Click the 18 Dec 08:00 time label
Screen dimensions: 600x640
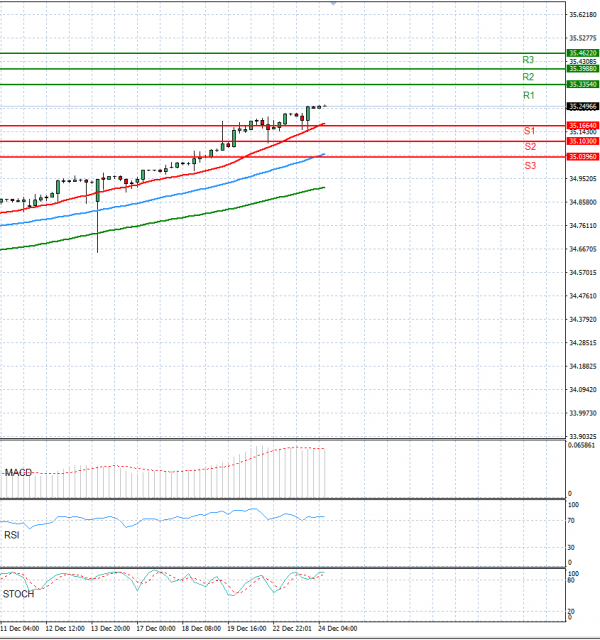[201, 629]
